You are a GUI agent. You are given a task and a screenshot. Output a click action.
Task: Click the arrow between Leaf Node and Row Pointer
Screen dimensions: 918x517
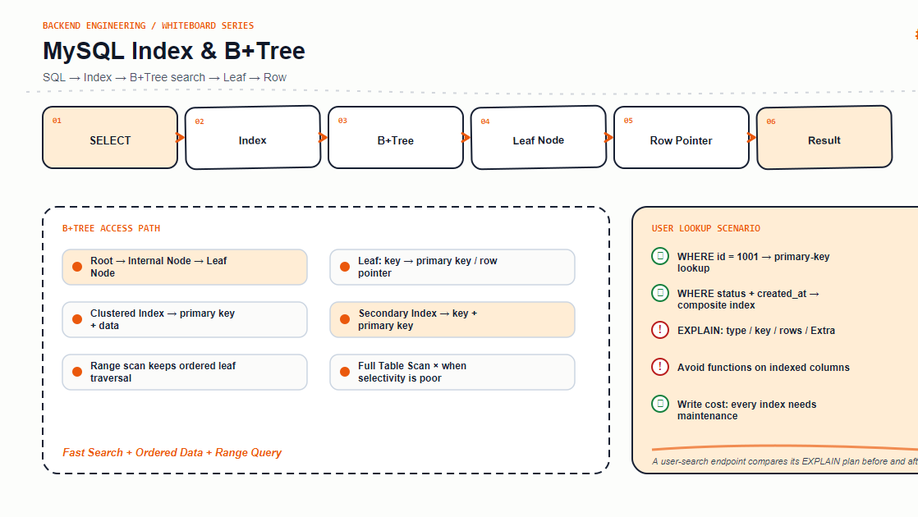pos(609,138)
